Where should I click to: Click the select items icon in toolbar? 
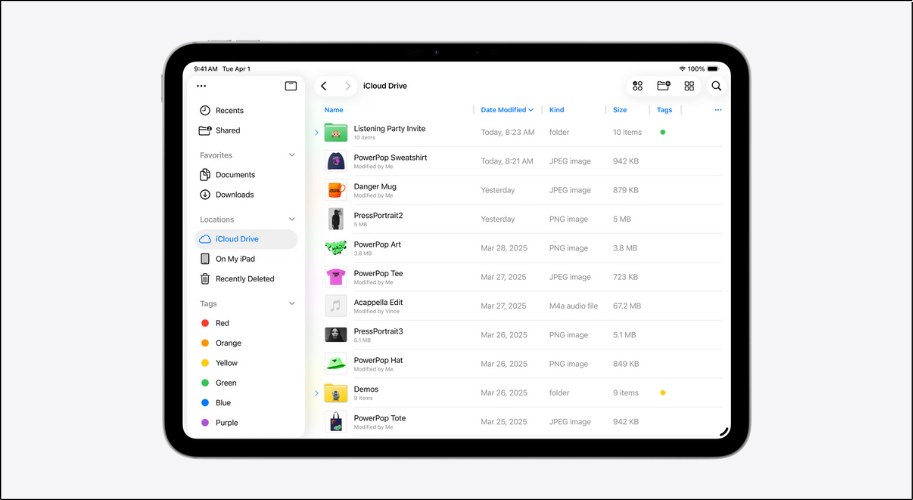tap(637, 86)
